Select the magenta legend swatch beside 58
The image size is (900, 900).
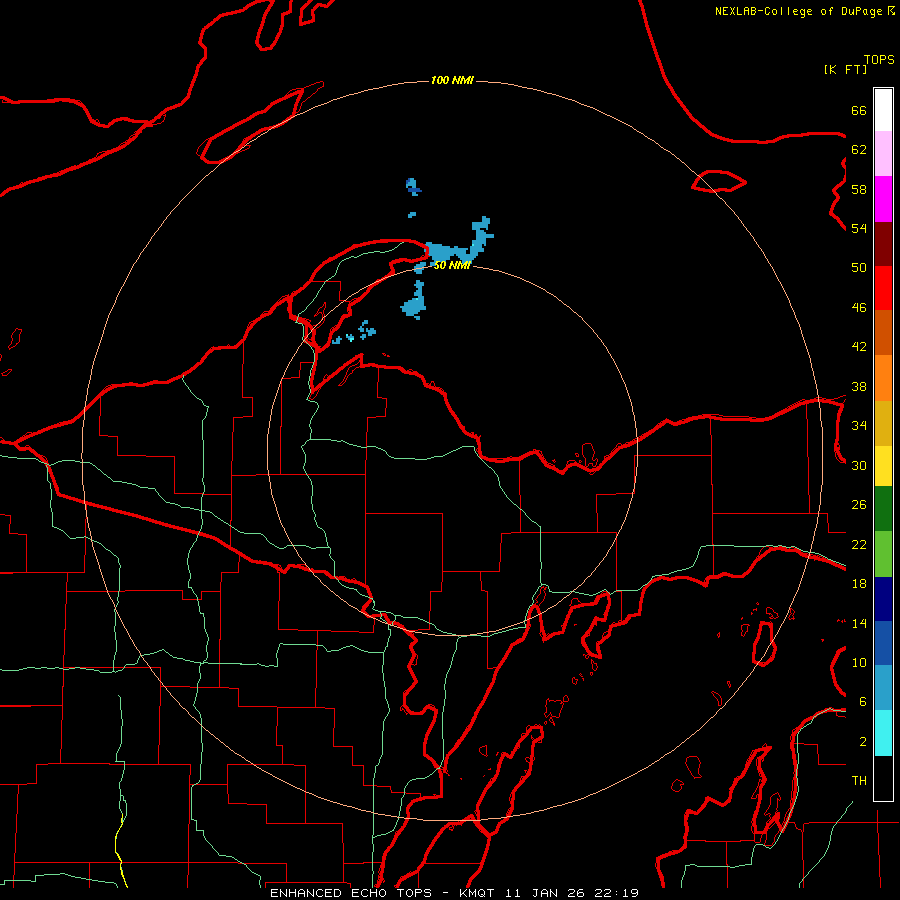click(883, 199)
